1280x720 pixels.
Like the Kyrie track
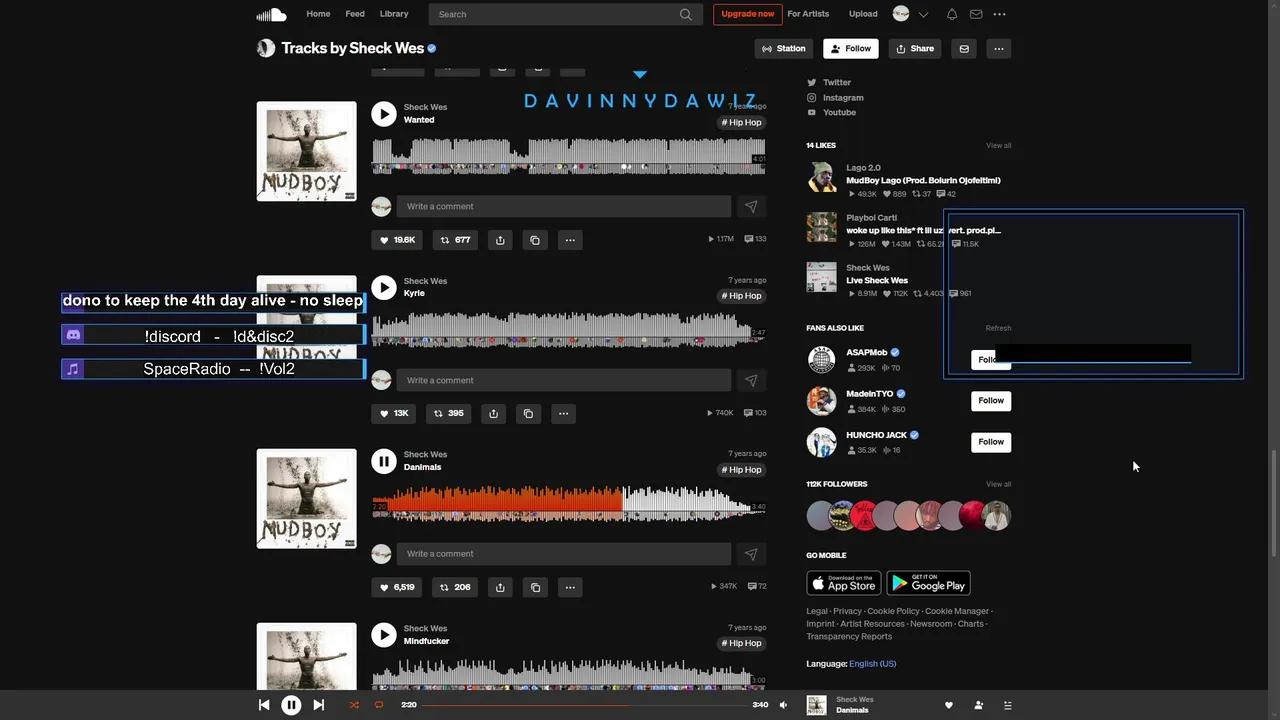pos(394,413)
